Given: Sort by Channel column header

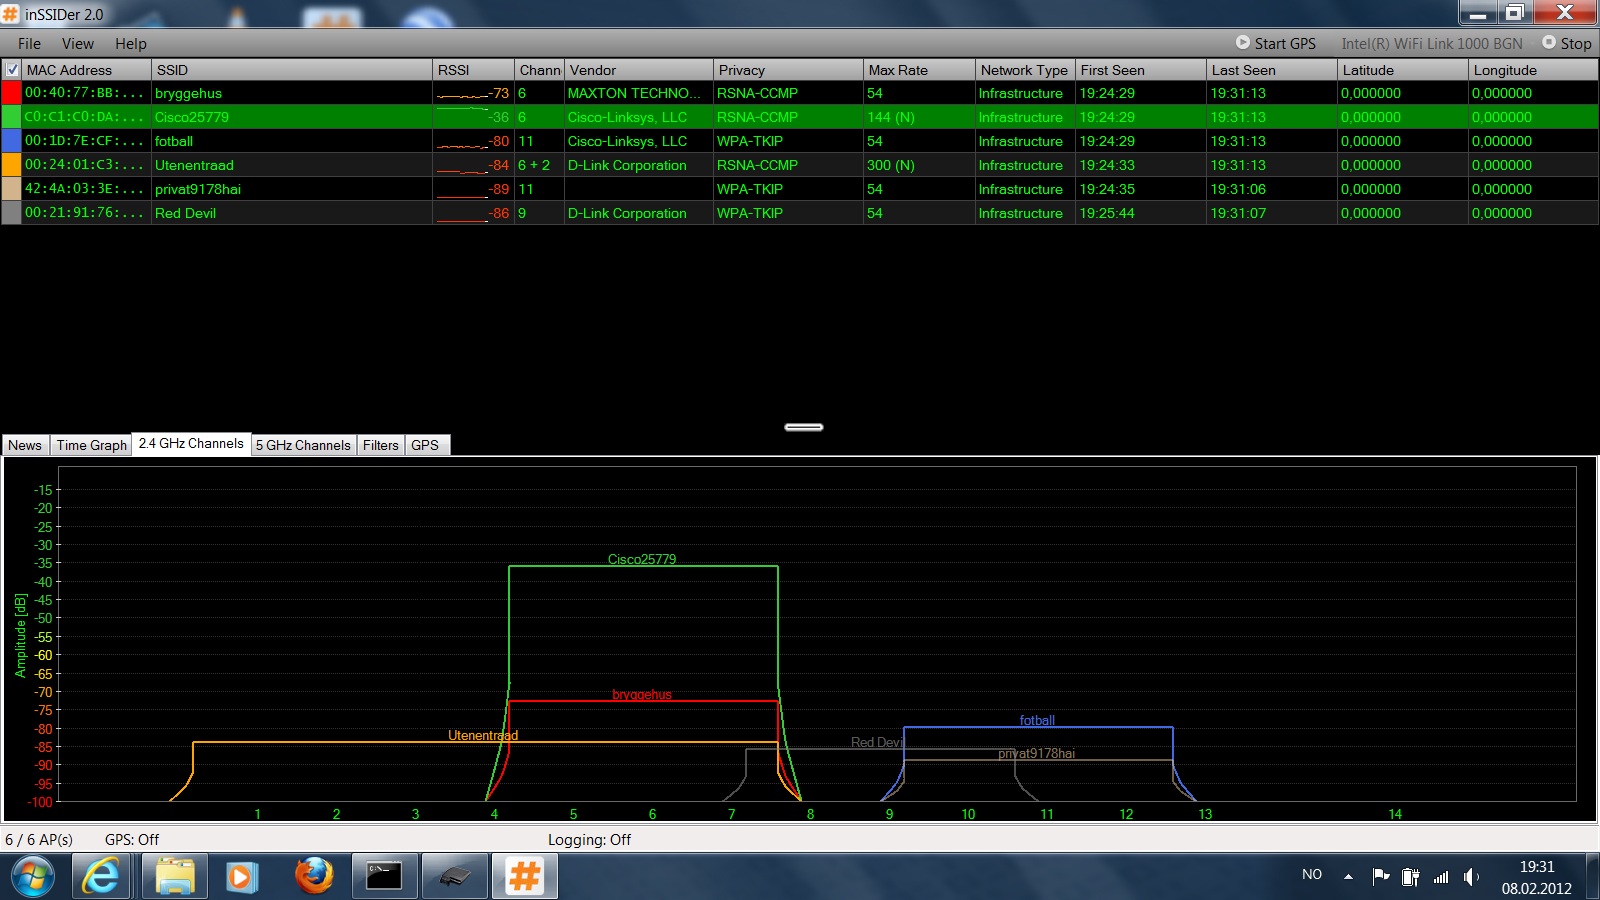Looking at the screenshot, I should (x=540, y=70).
